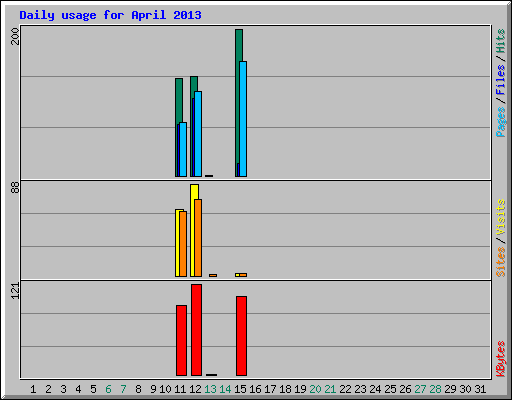512x400 pixels.
Task: Click the small orange Sites bar for day 13
Action: click(x=213, y=275)
